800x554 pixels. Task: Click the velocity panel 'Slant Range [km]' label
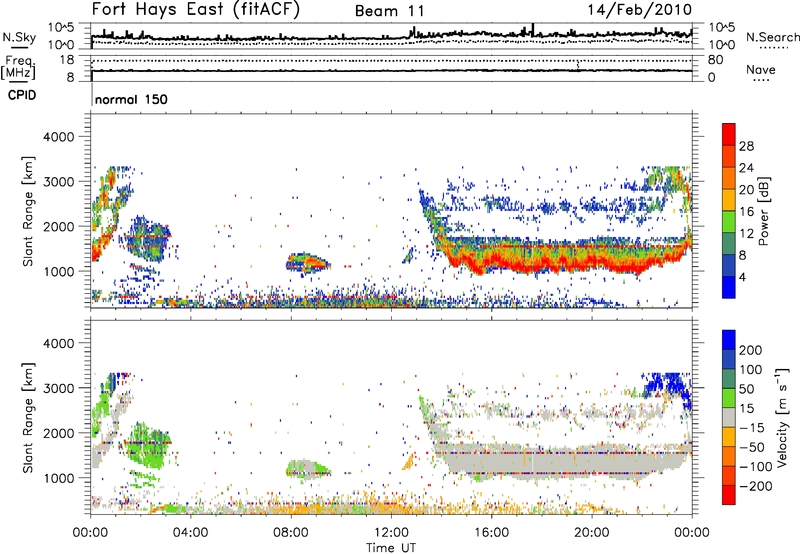pyautogui.click(x=28, y=417)
